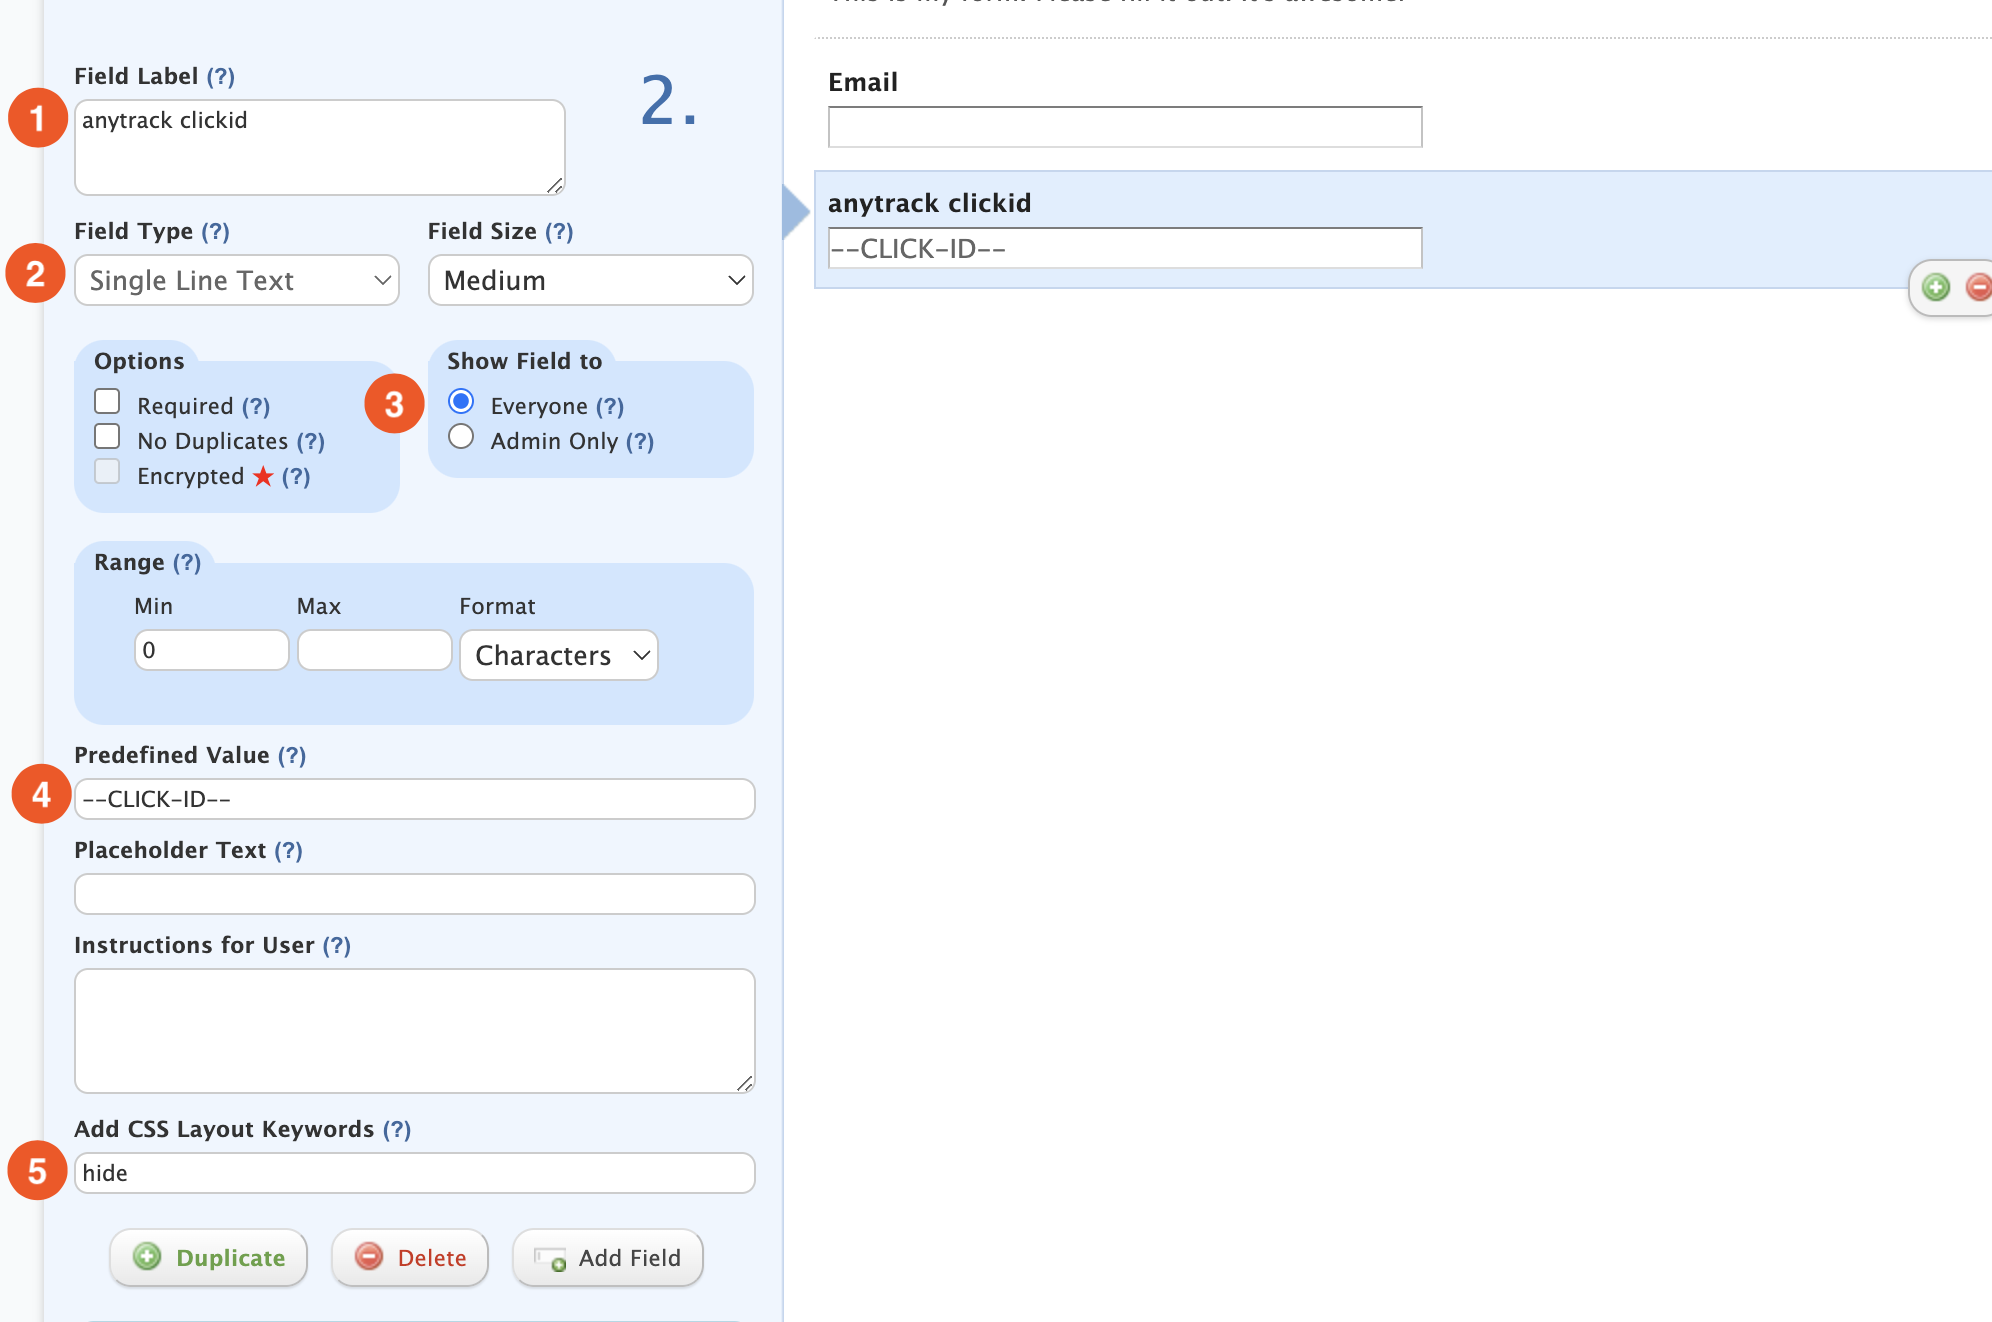Click the red remove icon beside the anytrack clickid row
The height and width of the screenshot is (1322, 1992).
pos(1978,288)
